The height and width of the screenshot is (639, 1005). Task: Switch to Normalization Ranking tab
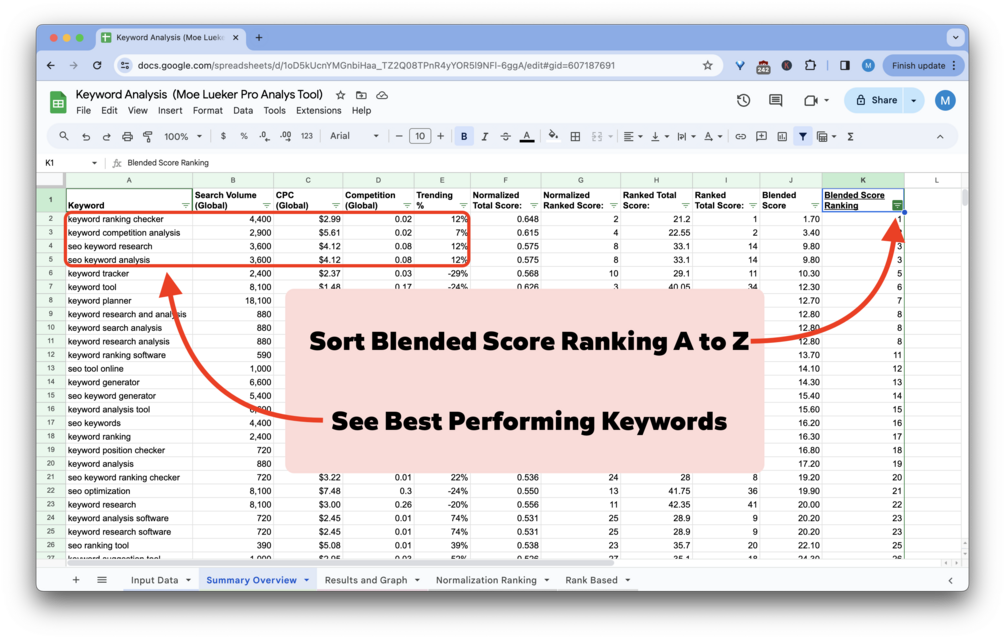[486, 580]
